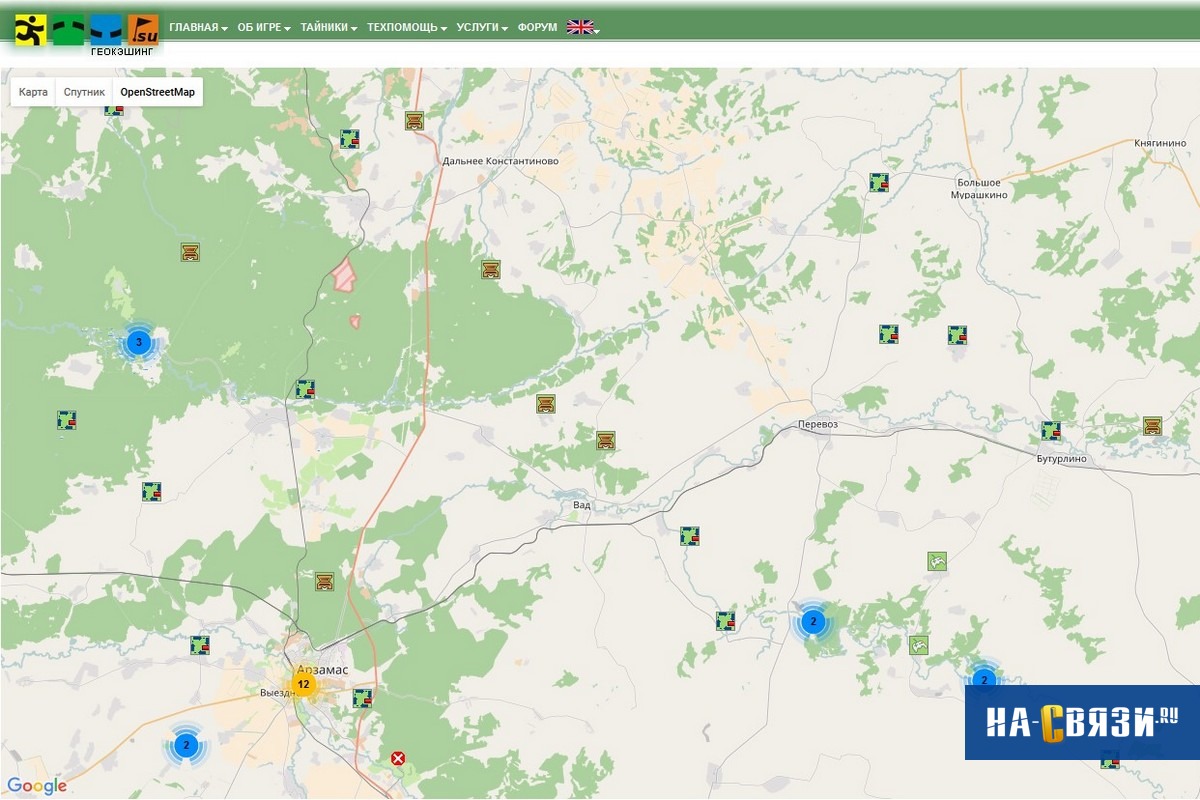
Task: Open the UK flag language dropdown
Action: [582, 28]
